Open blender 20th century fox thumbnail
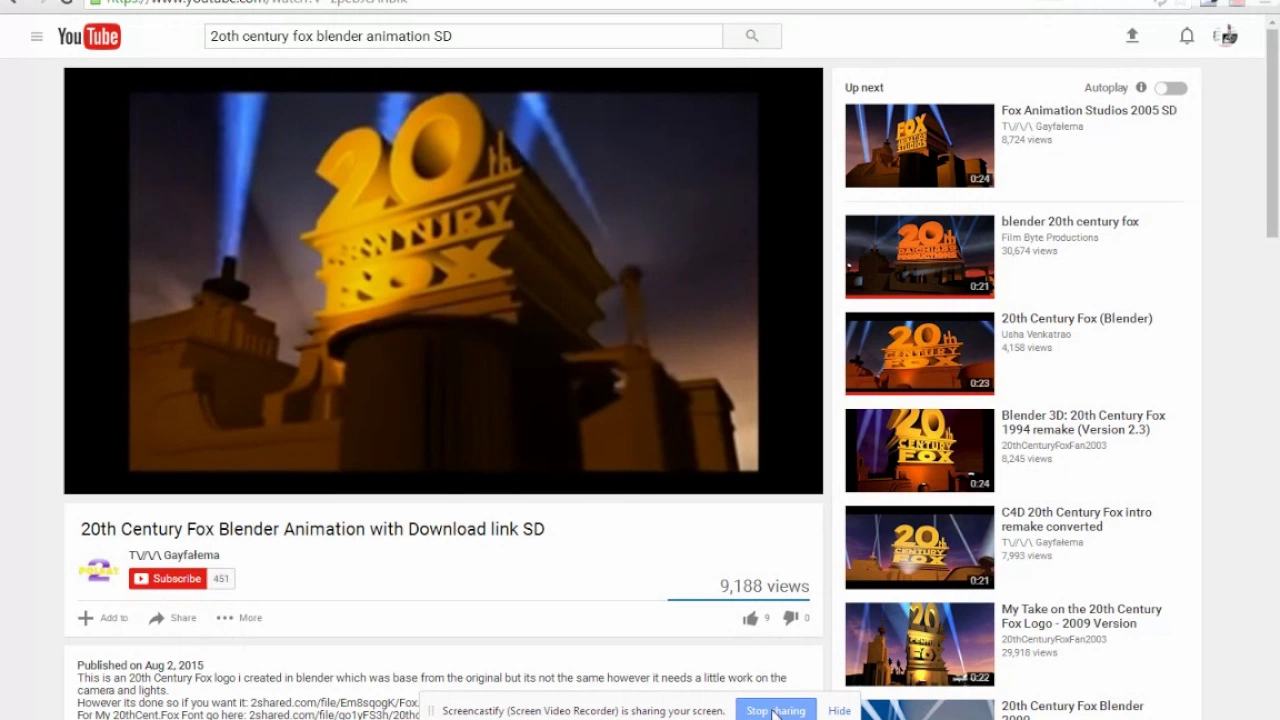Viewport: 1280px width, 720px height. pos(919,256)
